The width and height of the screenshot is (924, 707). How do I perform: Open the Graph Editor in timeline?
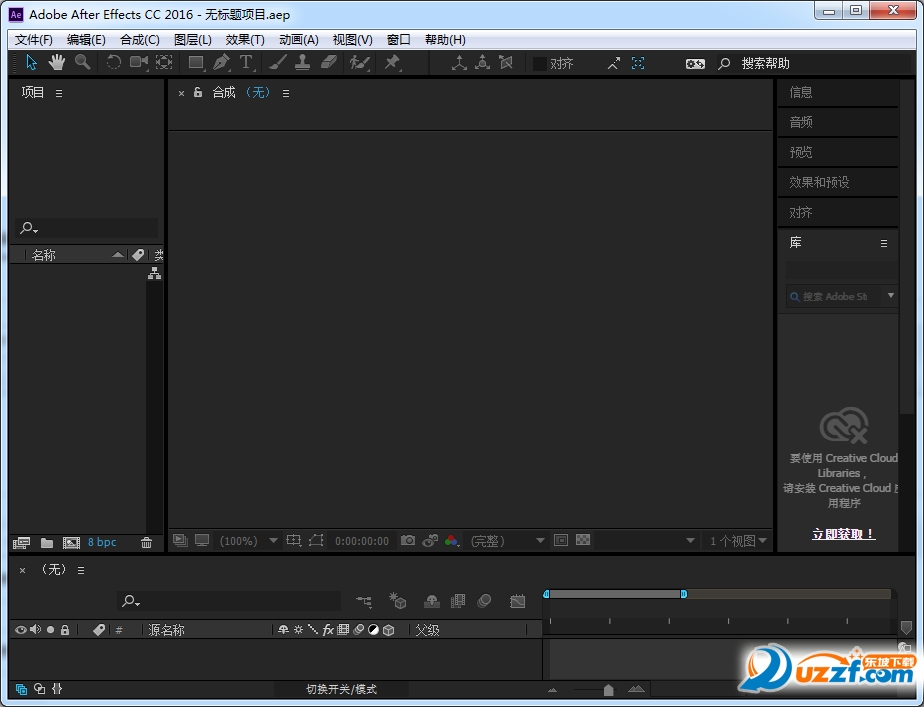[517, 601]
